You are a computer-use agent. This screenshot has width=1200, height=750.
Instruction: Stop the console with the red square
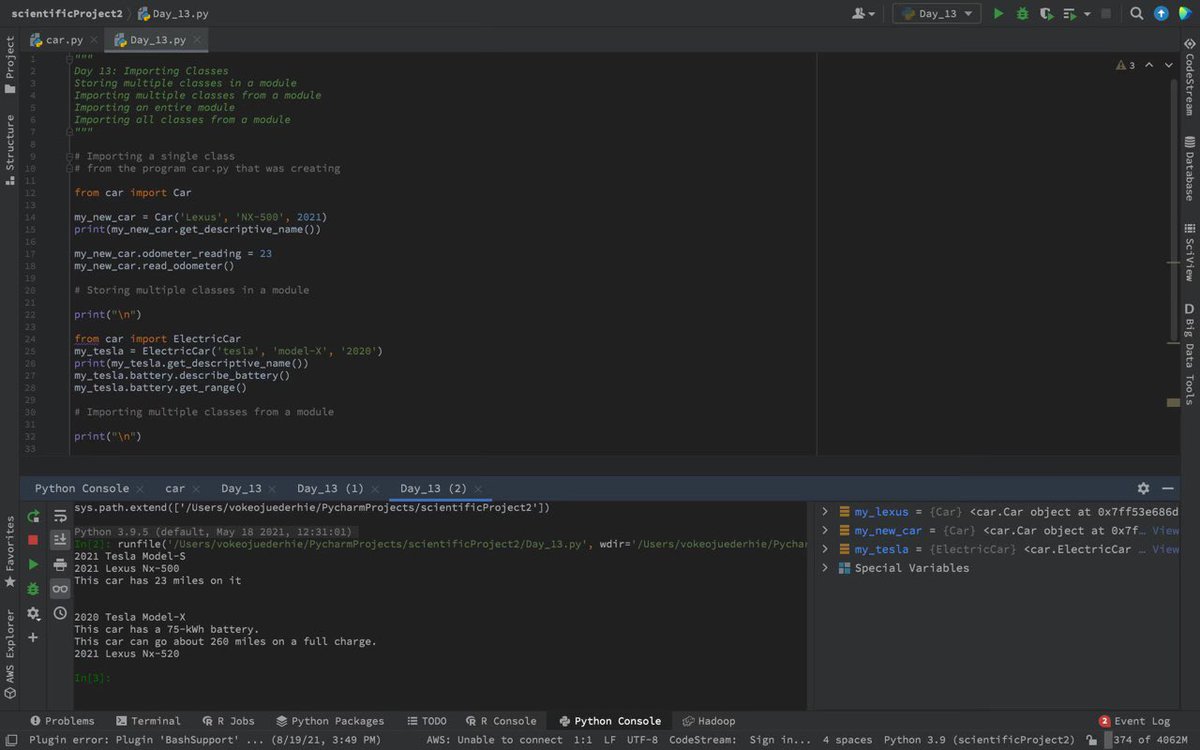tap(33, 540)
